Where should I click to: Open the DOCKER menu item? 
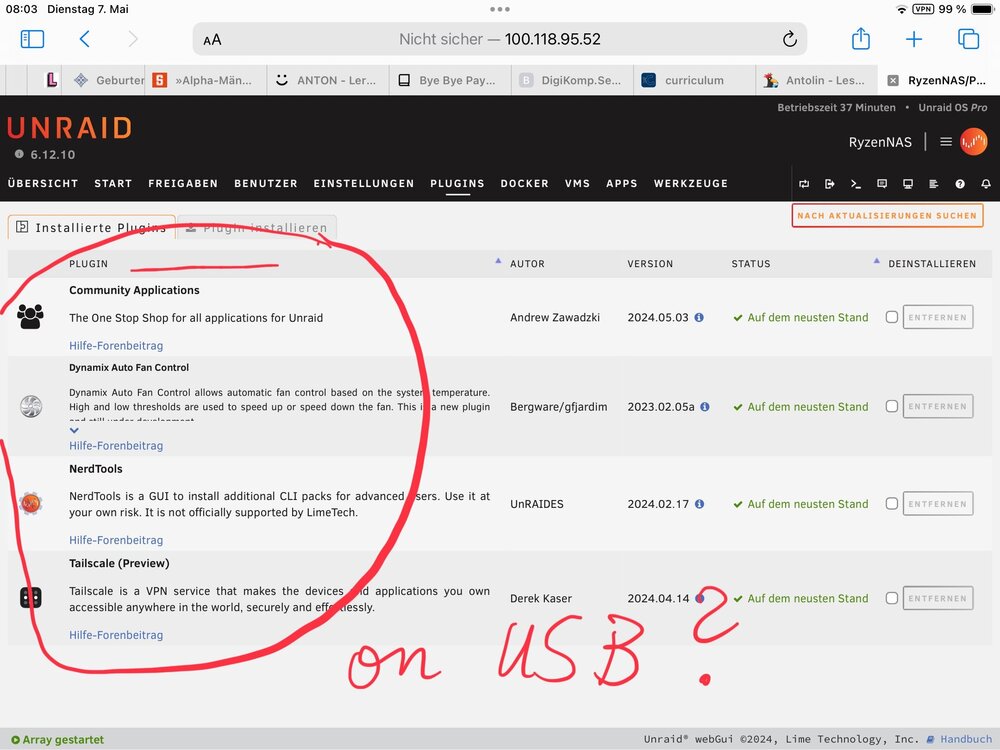524,184
